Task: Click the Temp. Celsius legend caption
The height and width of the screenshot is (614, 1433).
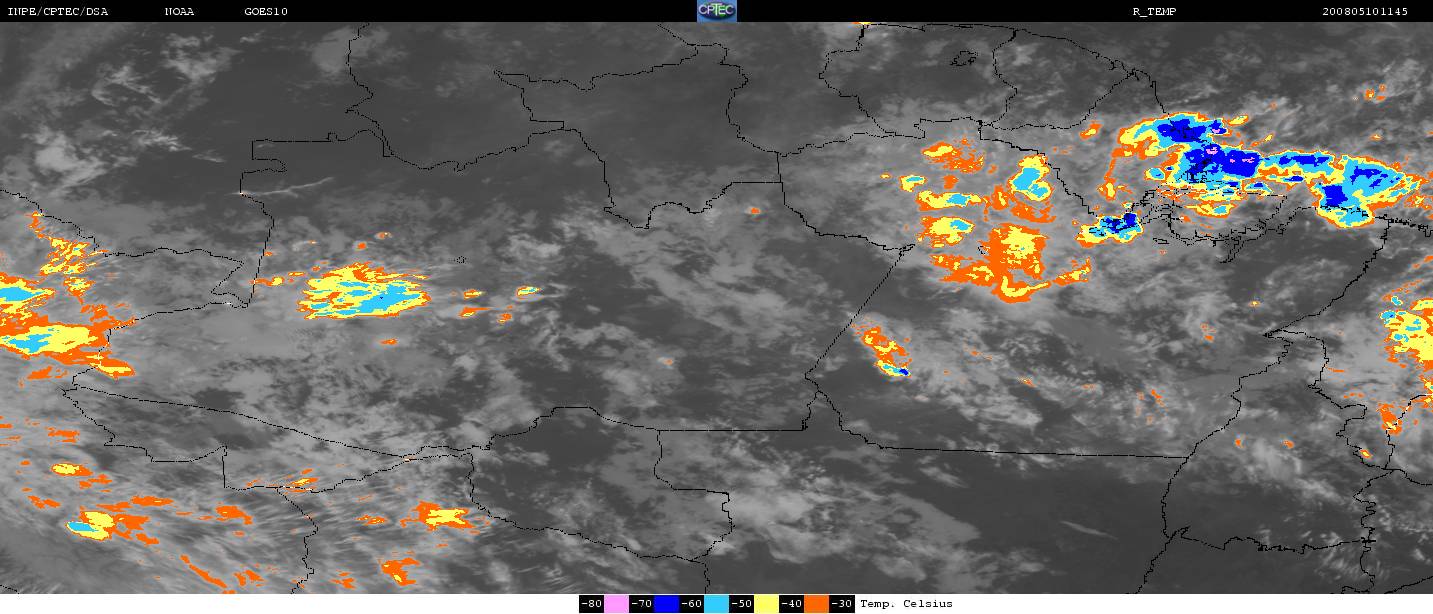Action: click(x=906, y=604)
